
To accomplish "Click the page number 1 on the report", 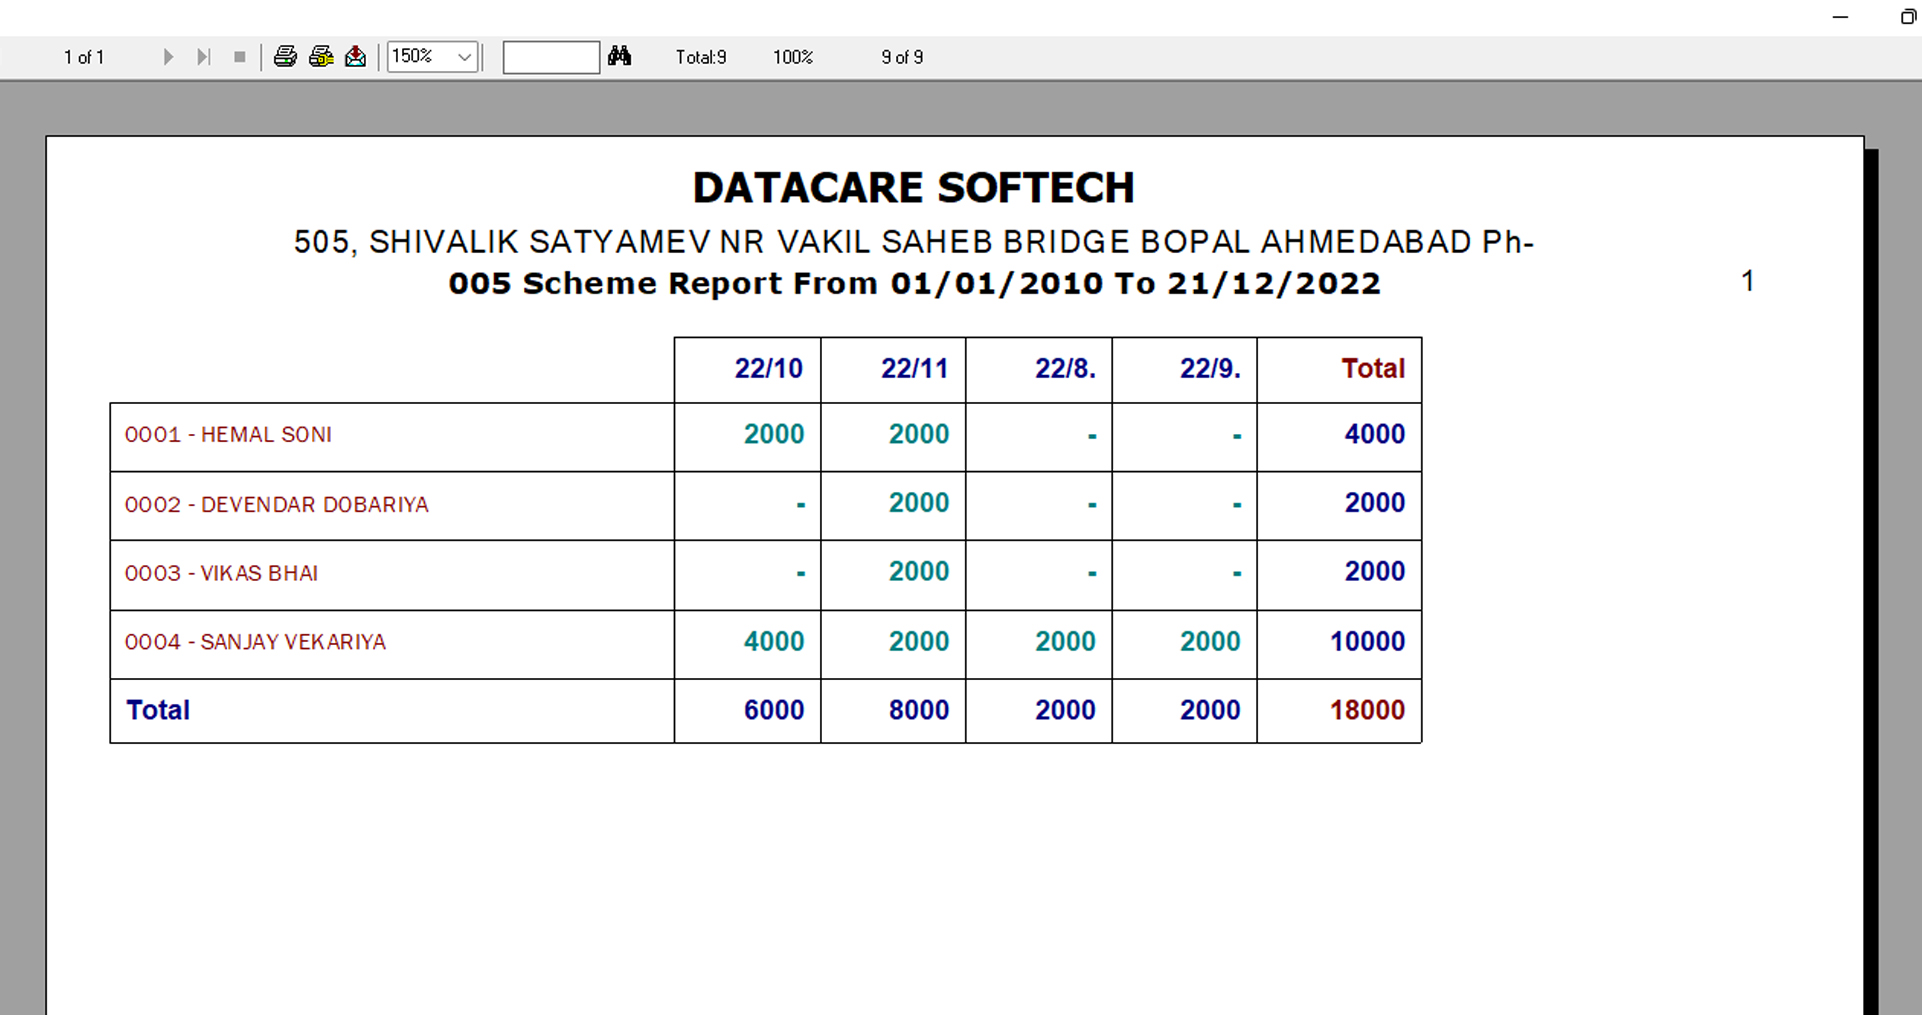I will (1748, 281).
